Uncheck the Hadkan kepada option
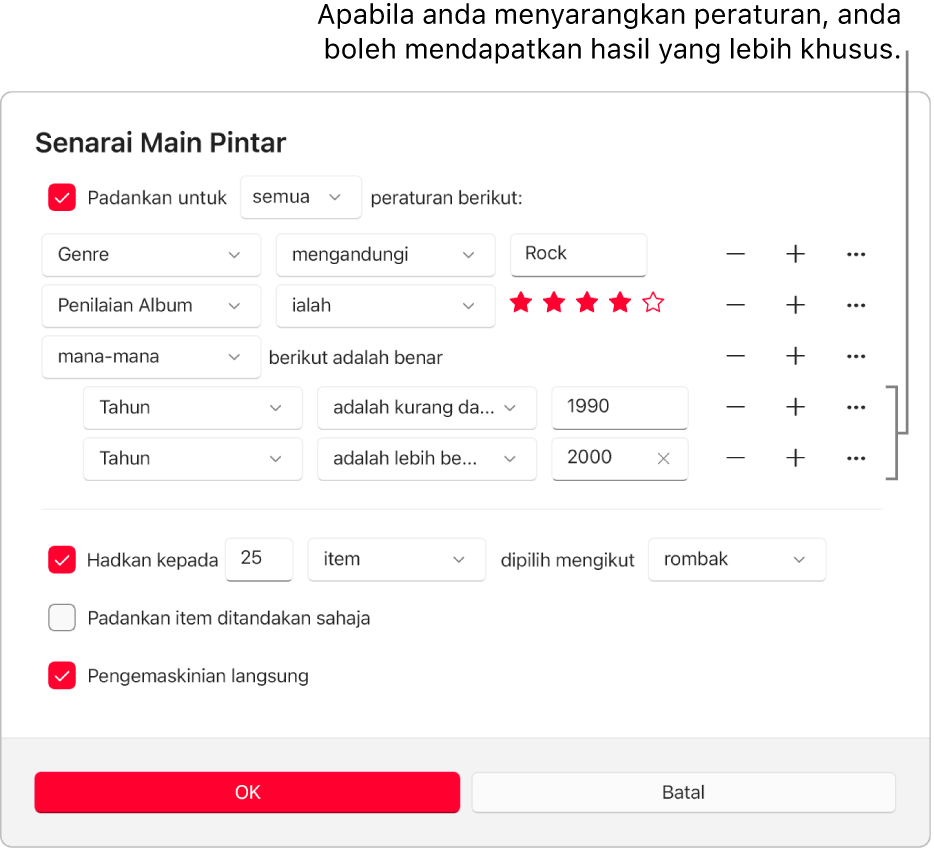 (x=61, y=560)
